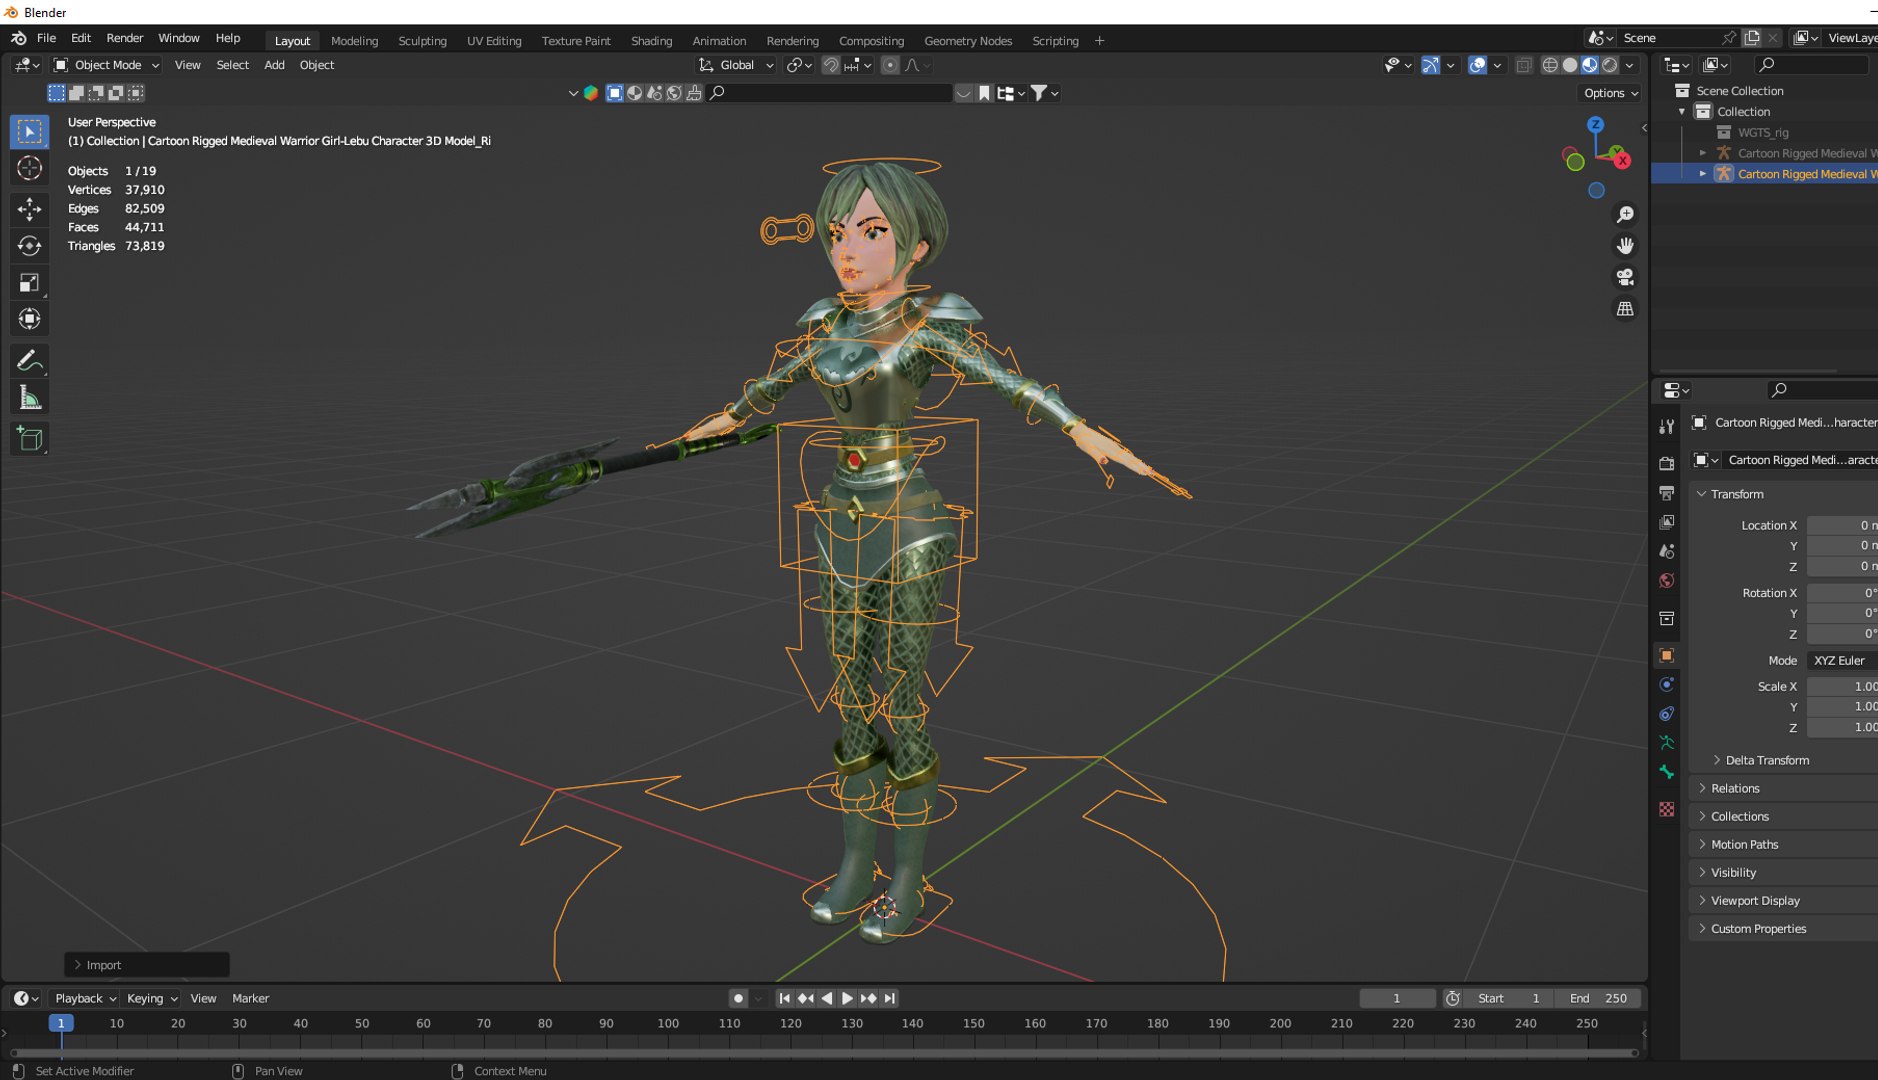Click the End frame 250 field
Screen dimensions: 1878x1080
point(1598,998)
